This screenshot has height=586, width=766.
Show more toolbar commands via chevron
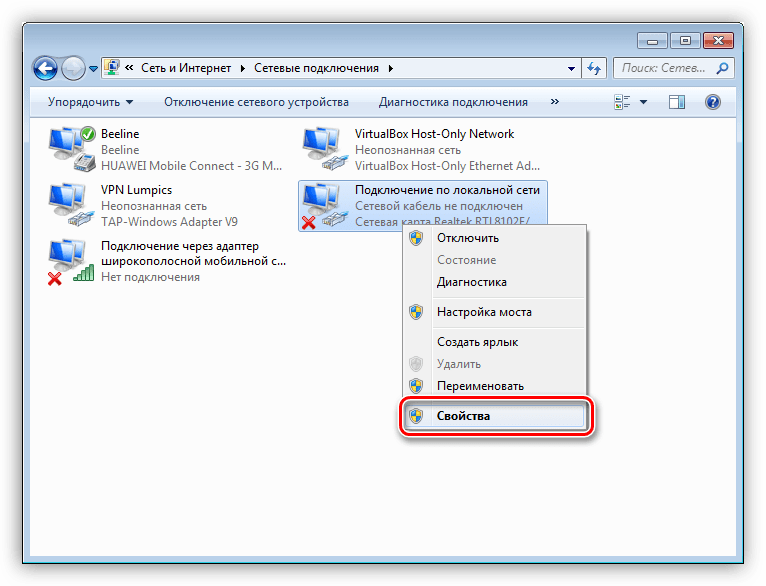tap(554, 102)
